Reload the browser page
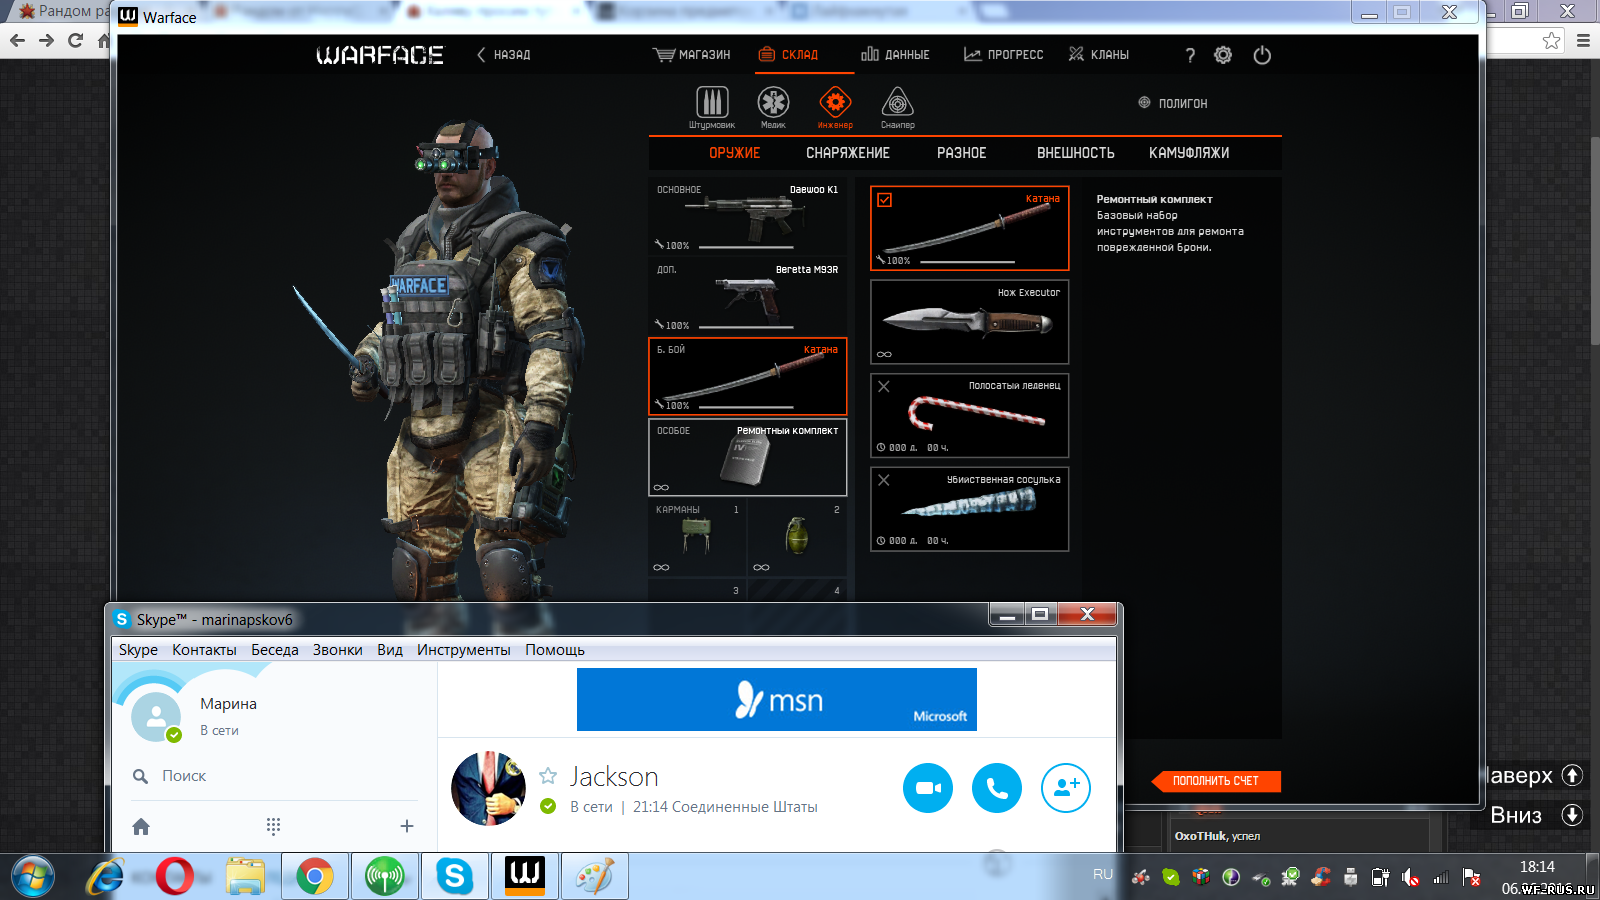 (x=75, y=41)
